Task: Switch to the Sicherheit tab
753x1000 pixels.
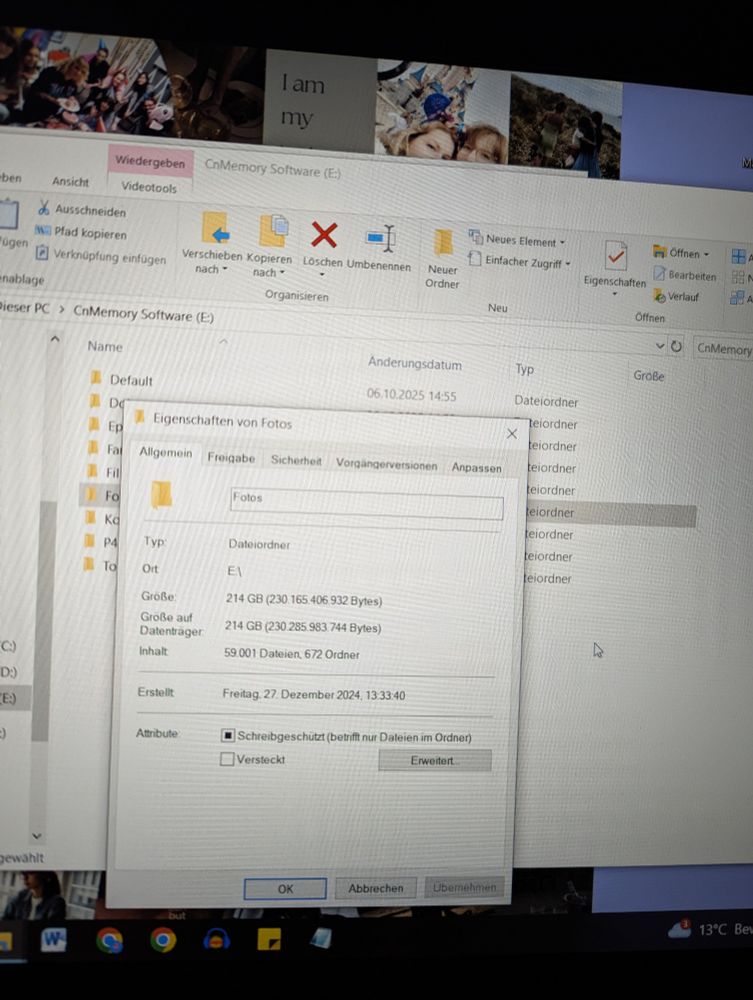Action: tap(296, 460)
